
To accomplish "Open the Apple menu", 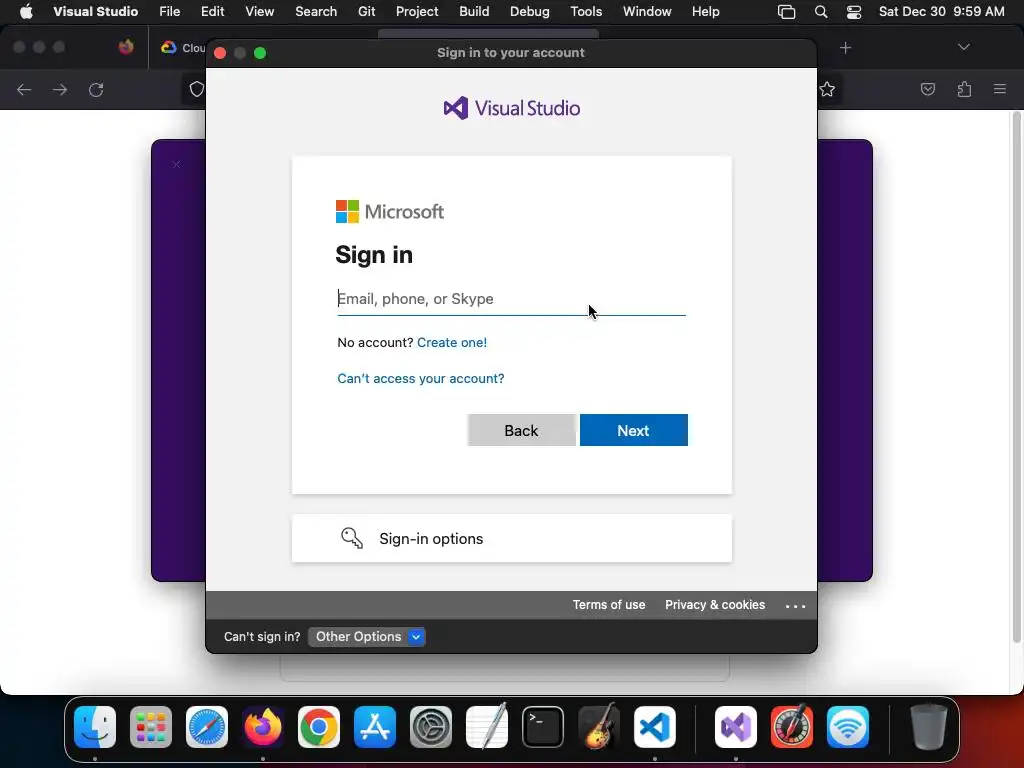I will [x=26, y=12].
